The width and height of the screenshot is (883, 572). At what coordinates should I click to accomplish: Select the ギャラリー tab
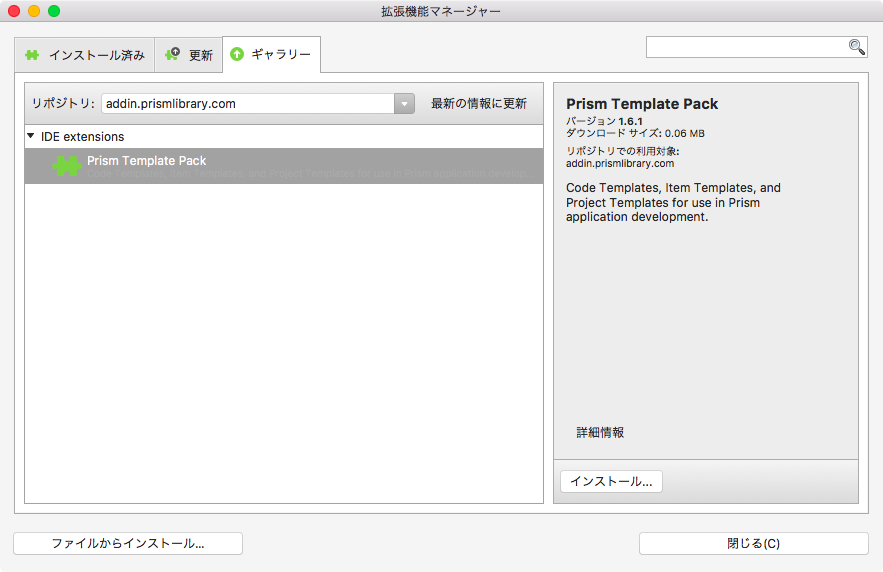(271, 54)
